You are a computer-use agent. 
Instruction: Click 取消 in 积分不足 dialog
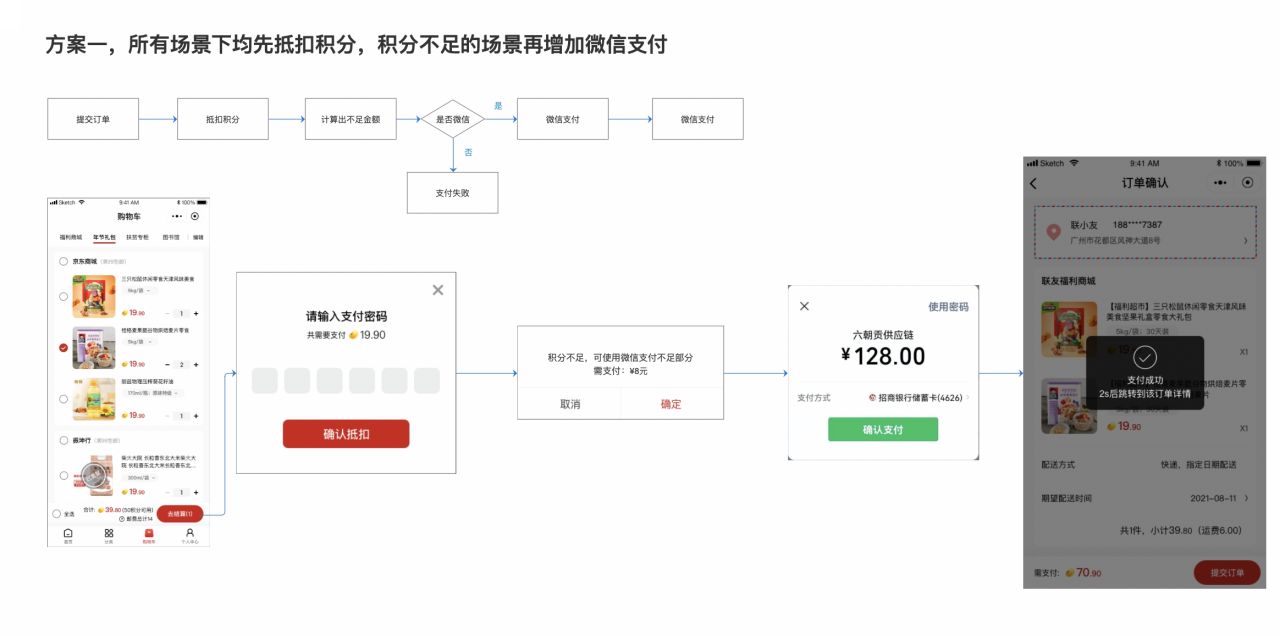click(x=570, y=404)
